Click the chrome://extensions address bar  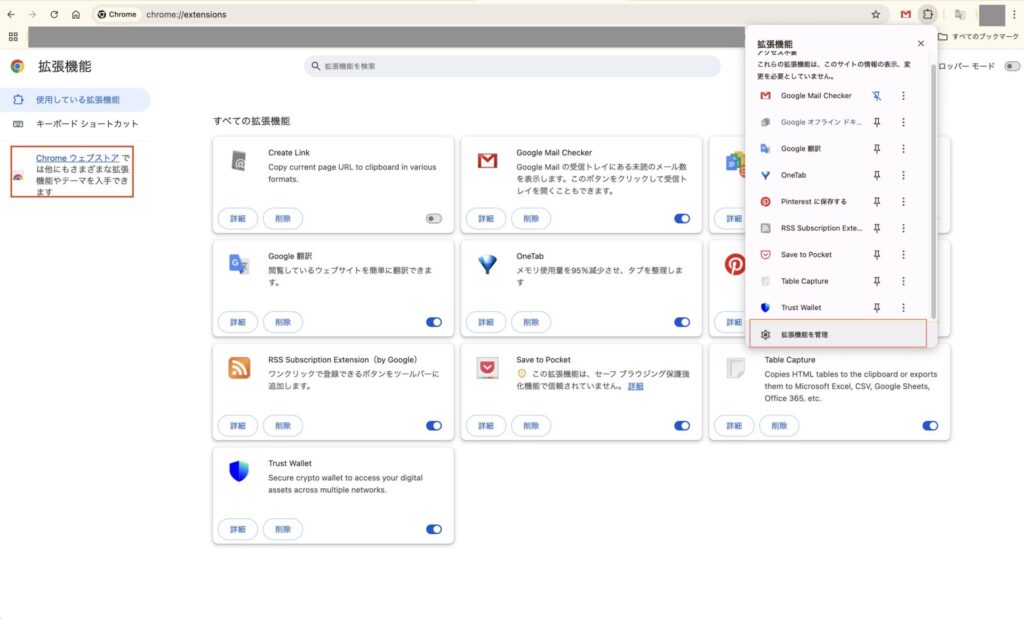coord(490,14)
